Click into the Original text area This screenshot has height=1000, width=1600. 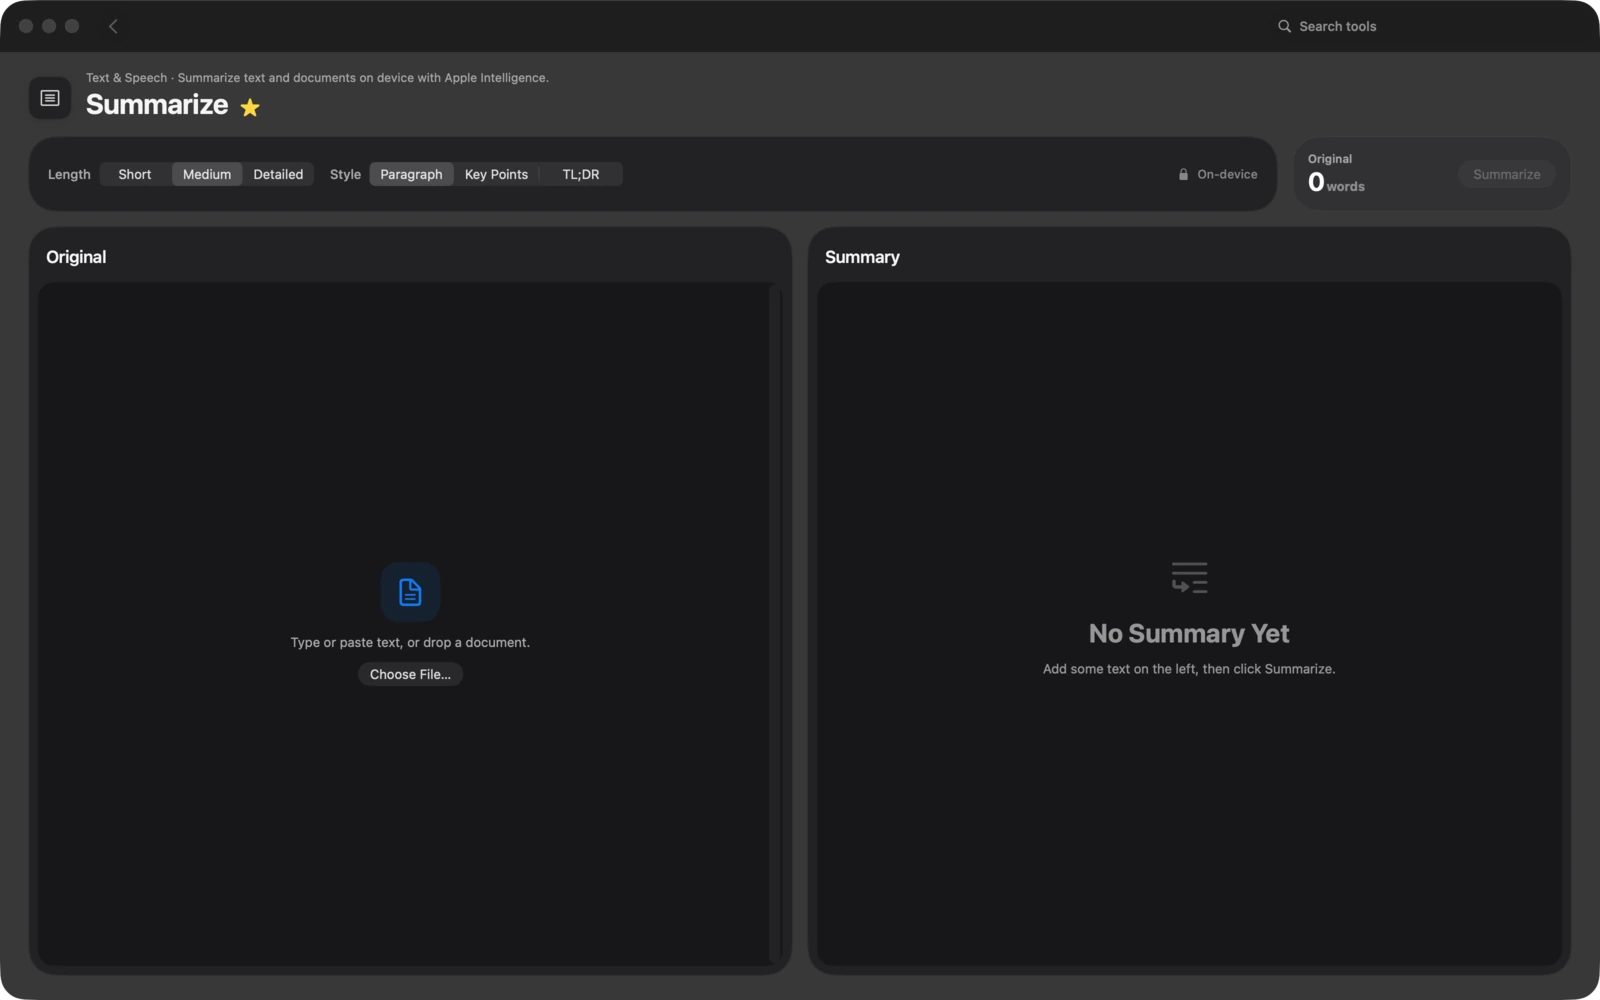pos(403,623)
